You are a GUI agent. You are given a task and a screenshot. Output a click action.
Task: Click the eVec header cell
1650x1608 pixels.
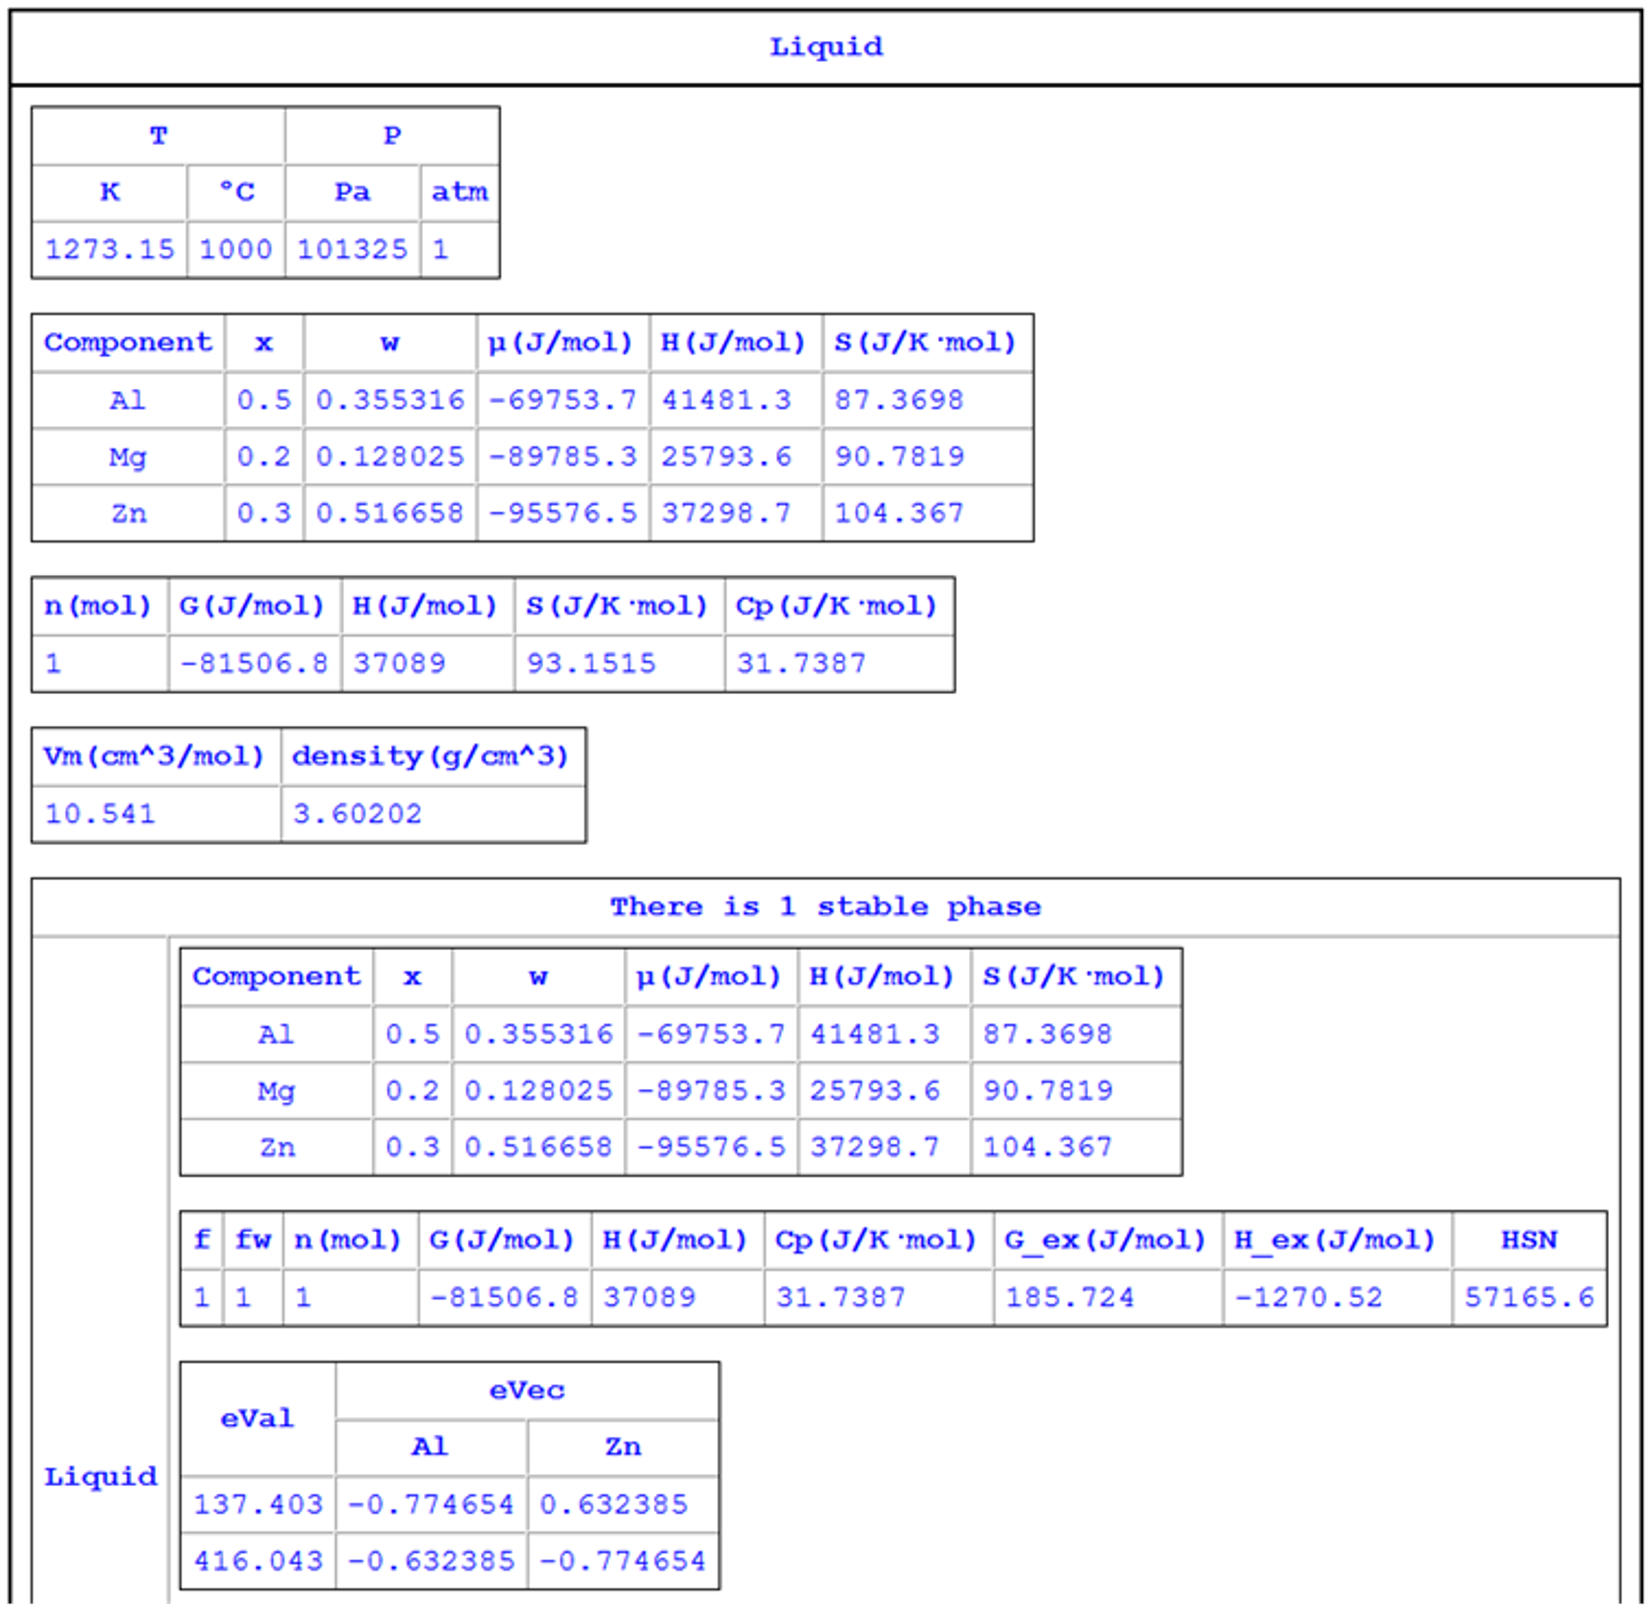527,1390
